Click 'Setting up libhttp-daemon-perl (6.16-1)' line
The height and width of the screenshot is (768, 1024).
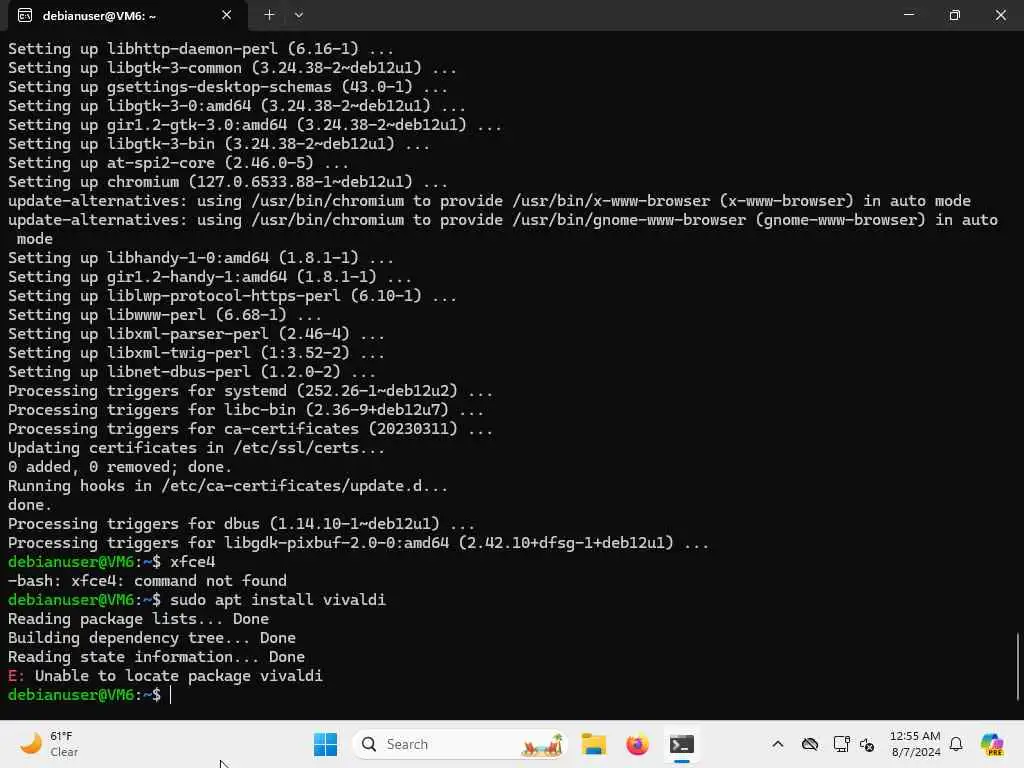click(x=200, y=48)
